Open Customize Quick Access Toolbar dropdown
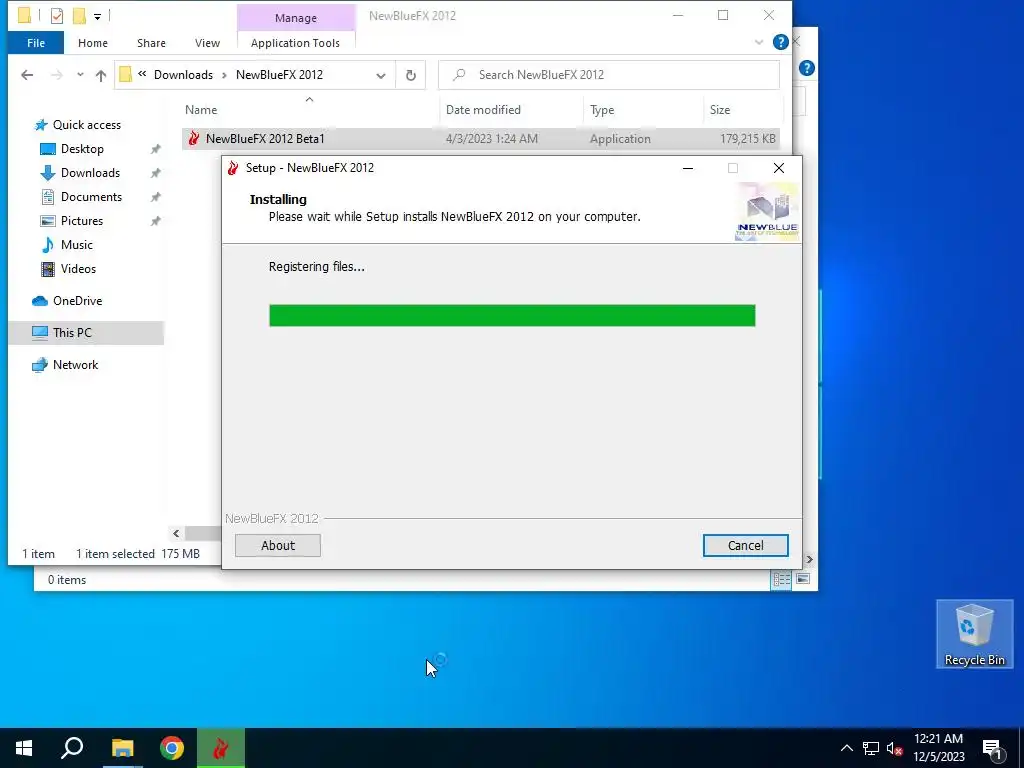Image resolution: width=1024 pixels, height=768 pixels. 97,16
